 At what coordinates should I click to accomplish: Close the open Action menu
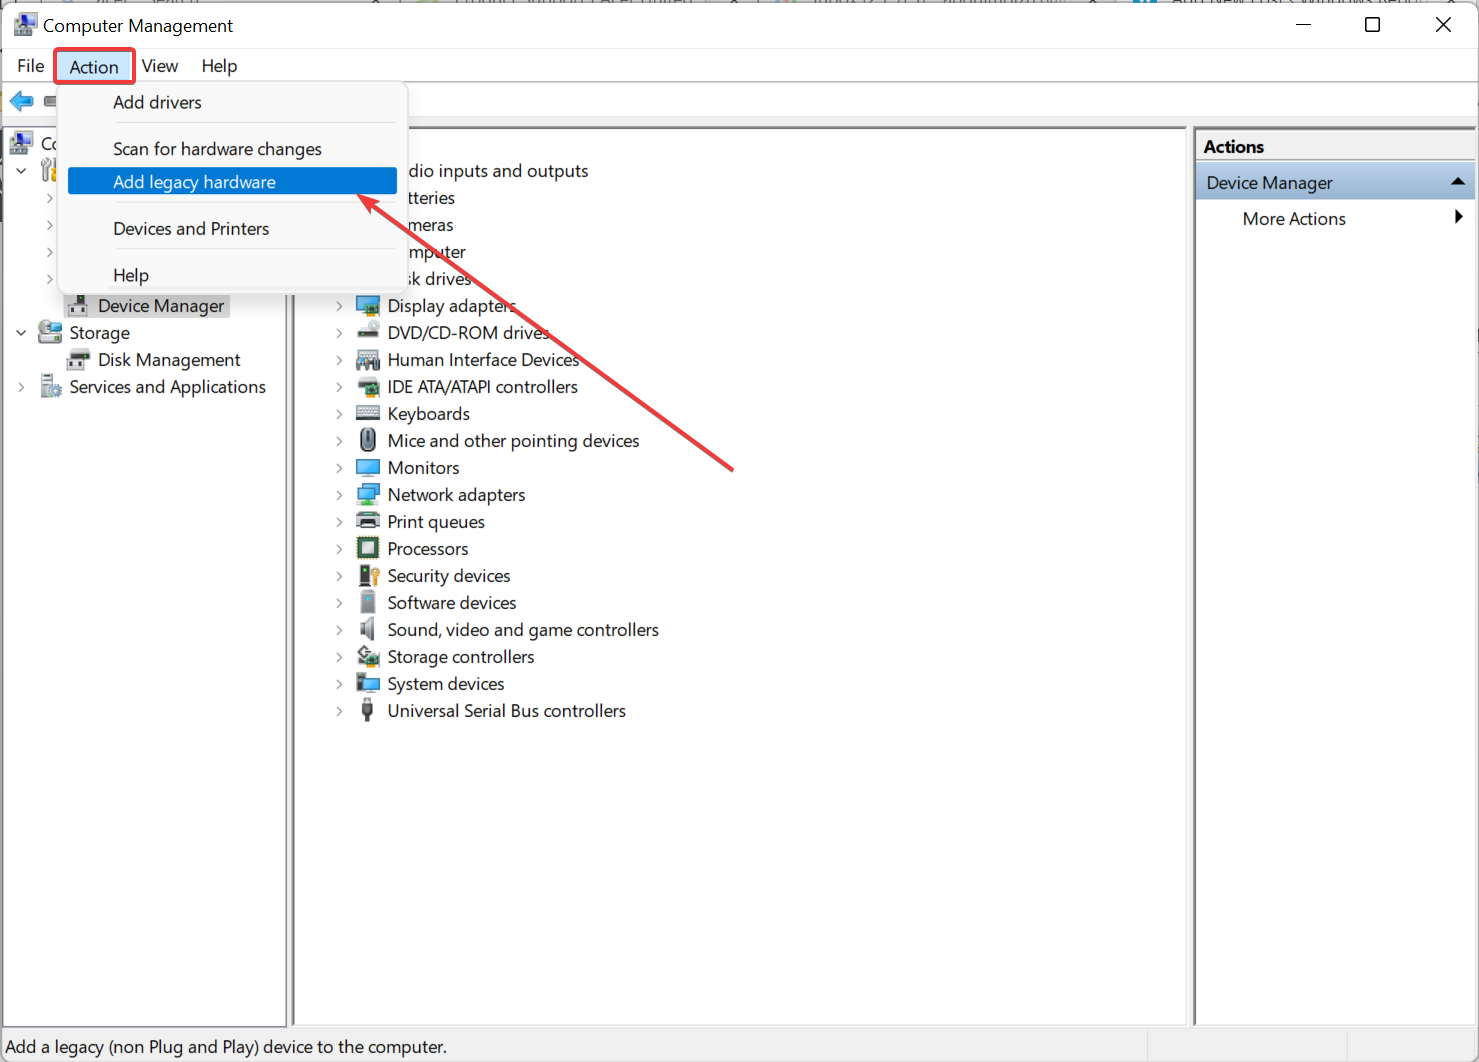tap(94, 67)
